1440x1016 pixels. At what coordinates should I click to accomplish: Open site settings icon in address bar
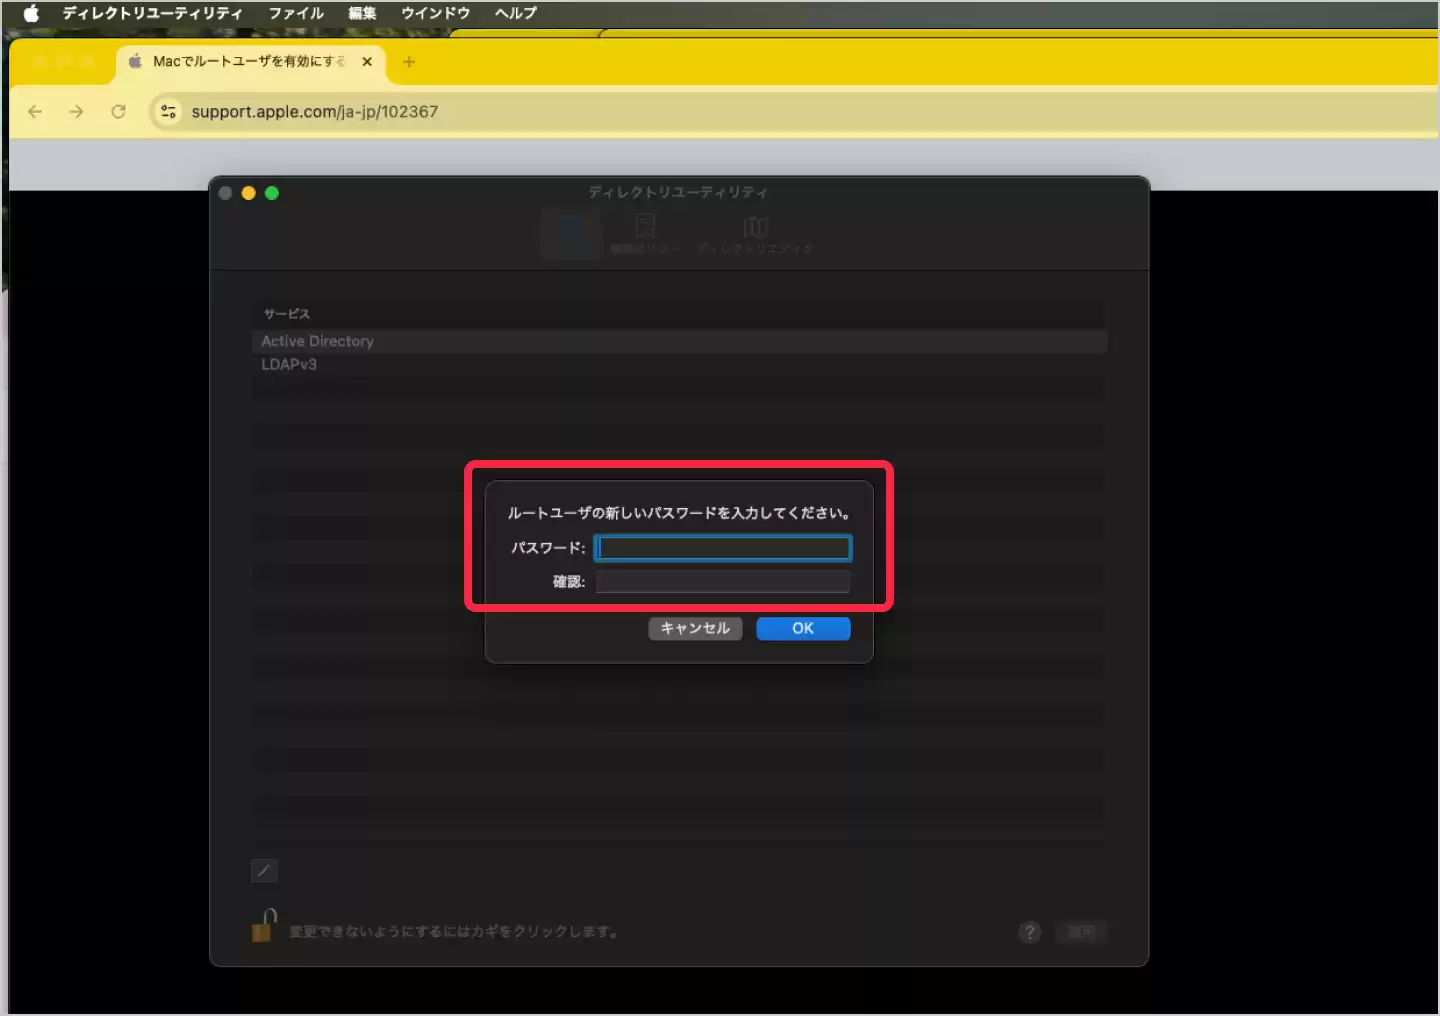168,111
